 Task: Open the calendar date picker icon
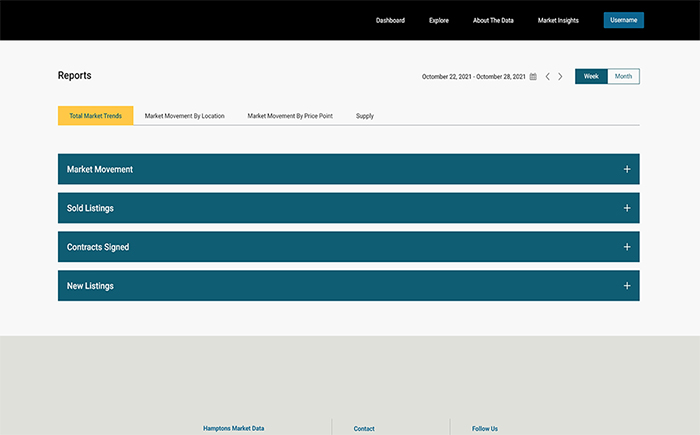pos(533,76)
